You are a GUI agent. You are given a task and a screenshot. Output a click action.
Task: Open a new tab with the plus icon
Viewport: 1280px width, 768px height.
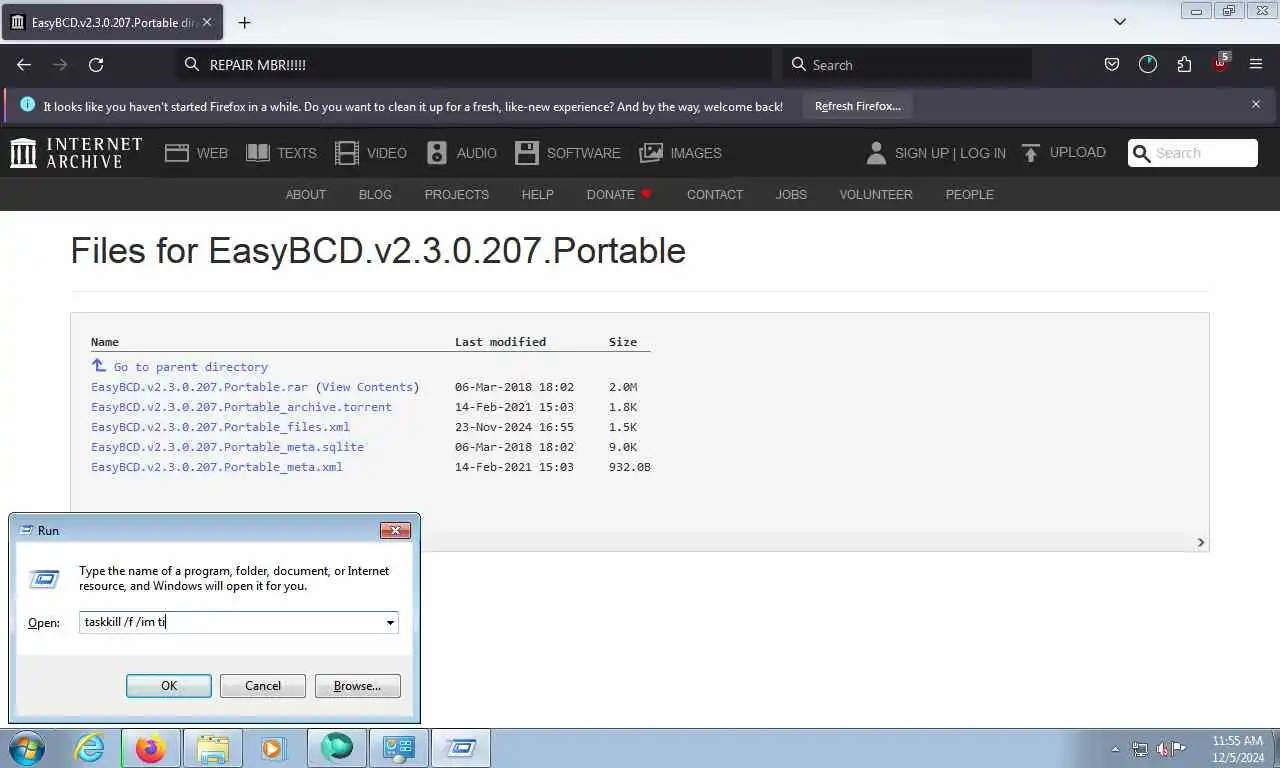point(244,22)
